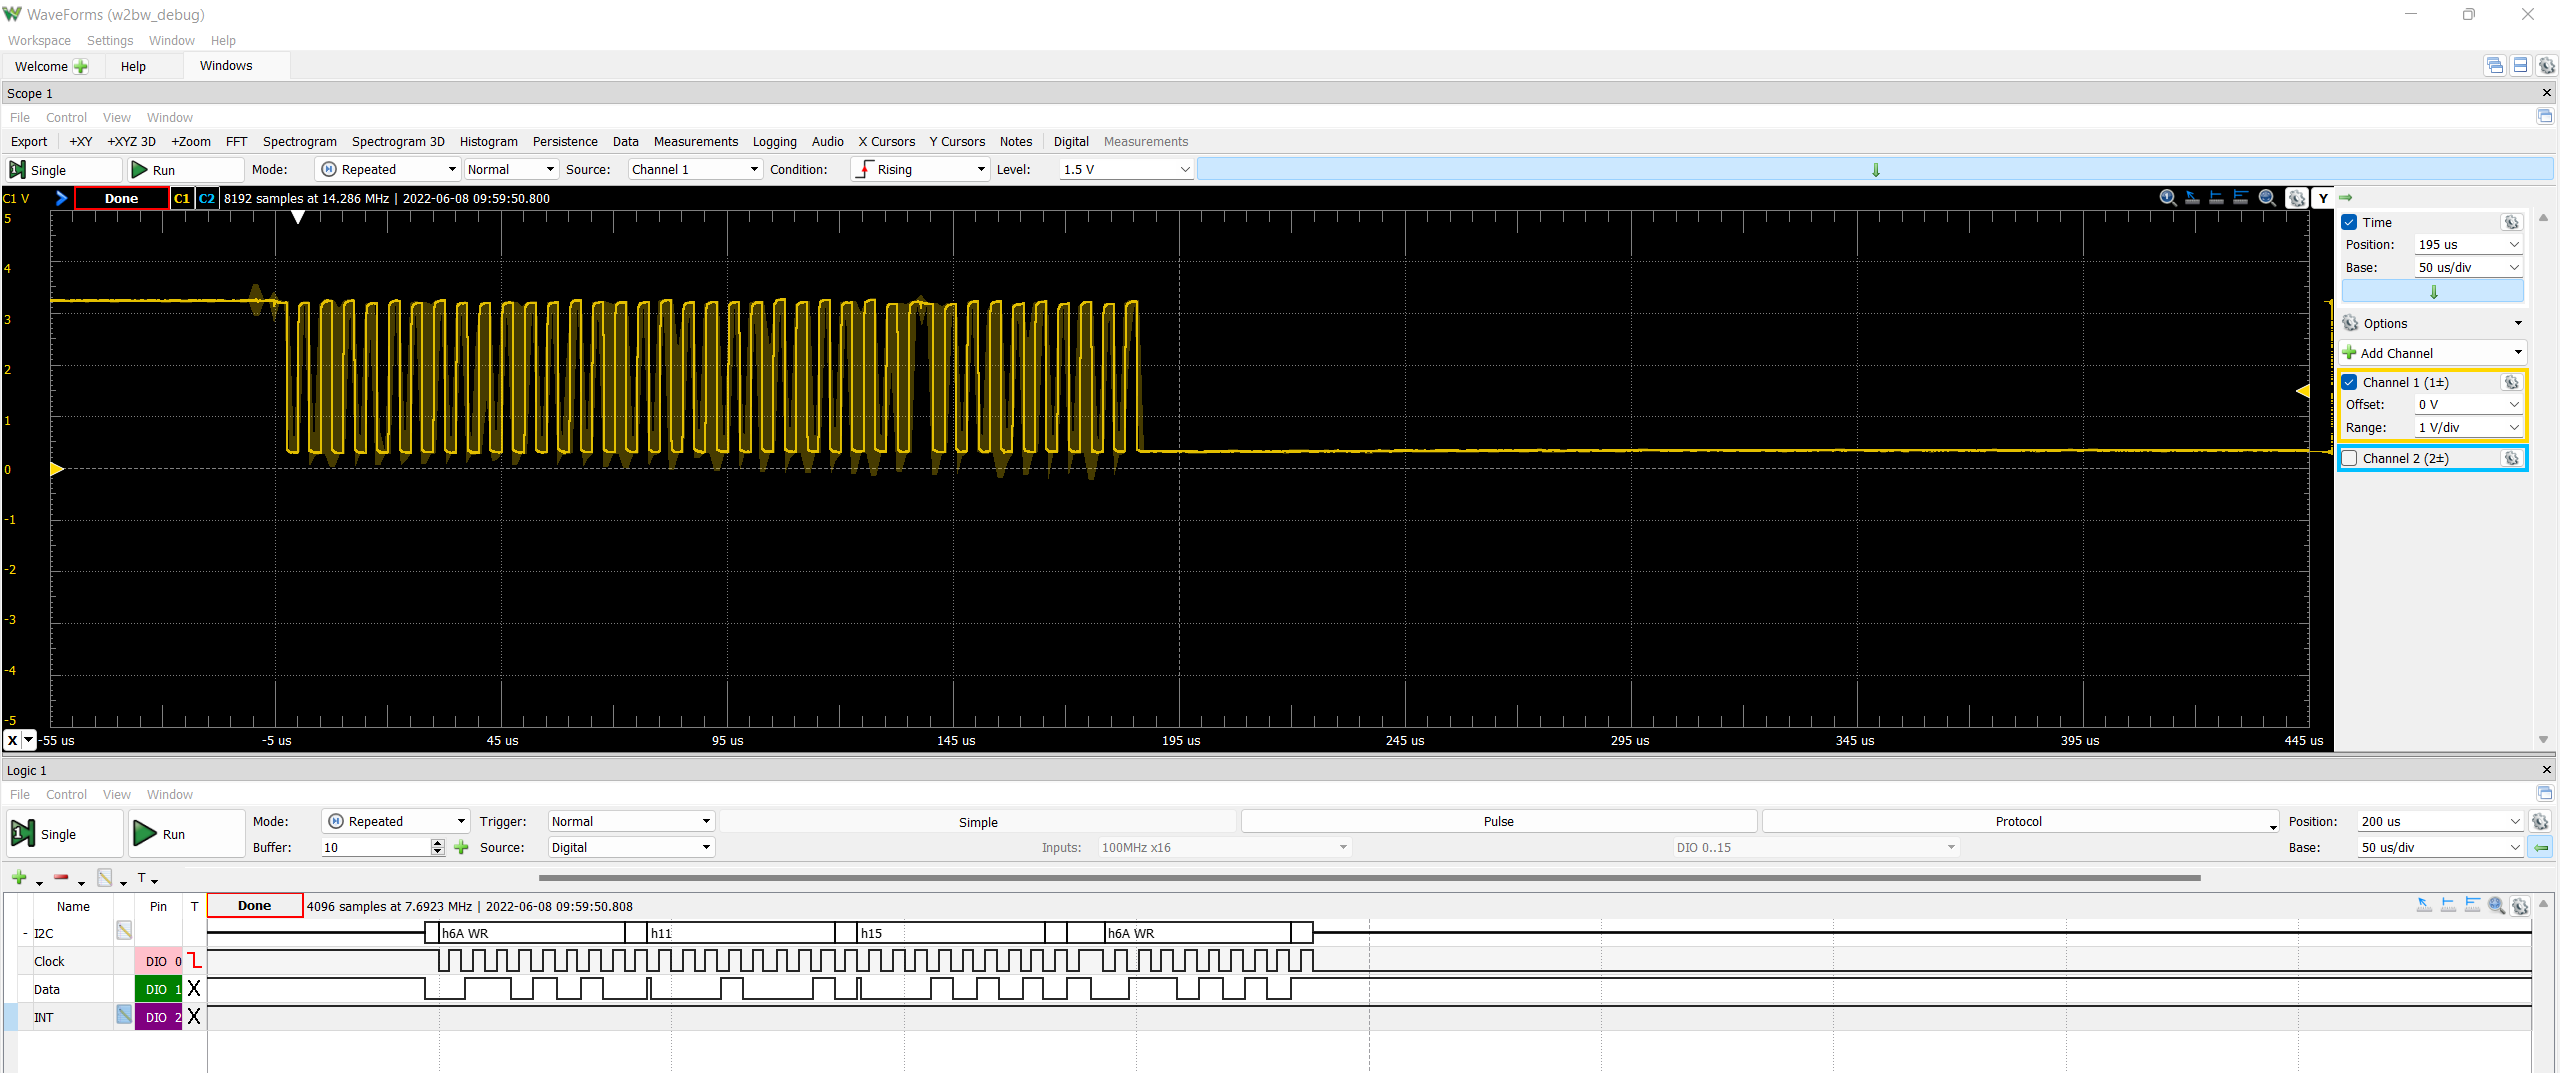Click the Data row trigger X icon
2560x1073 pixels.
click(194, 989)
